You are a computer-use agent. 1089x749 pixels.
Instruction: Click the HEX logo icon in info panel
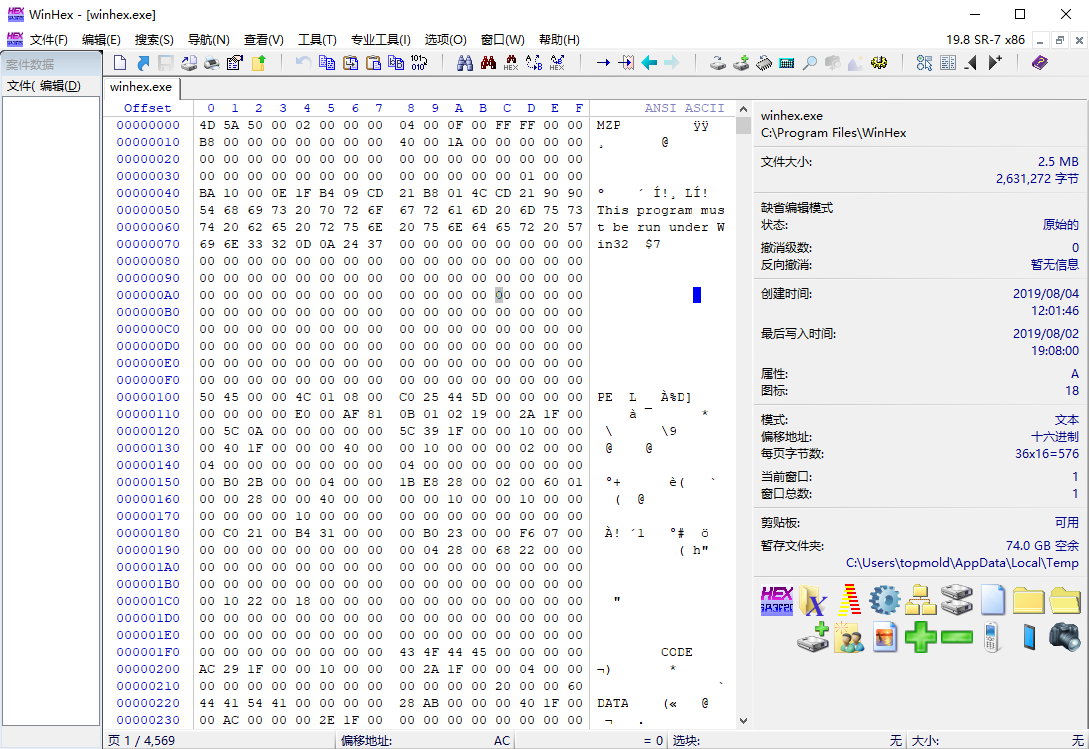point(776,600)
